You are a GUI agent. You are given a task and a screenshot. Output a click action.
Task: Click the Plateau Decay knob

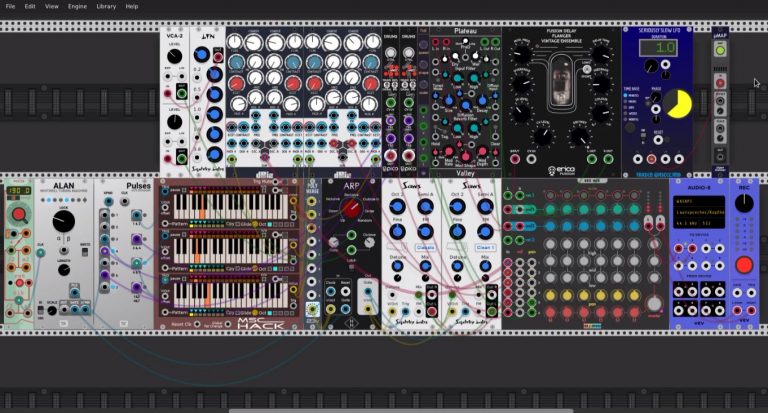(482, 101)
